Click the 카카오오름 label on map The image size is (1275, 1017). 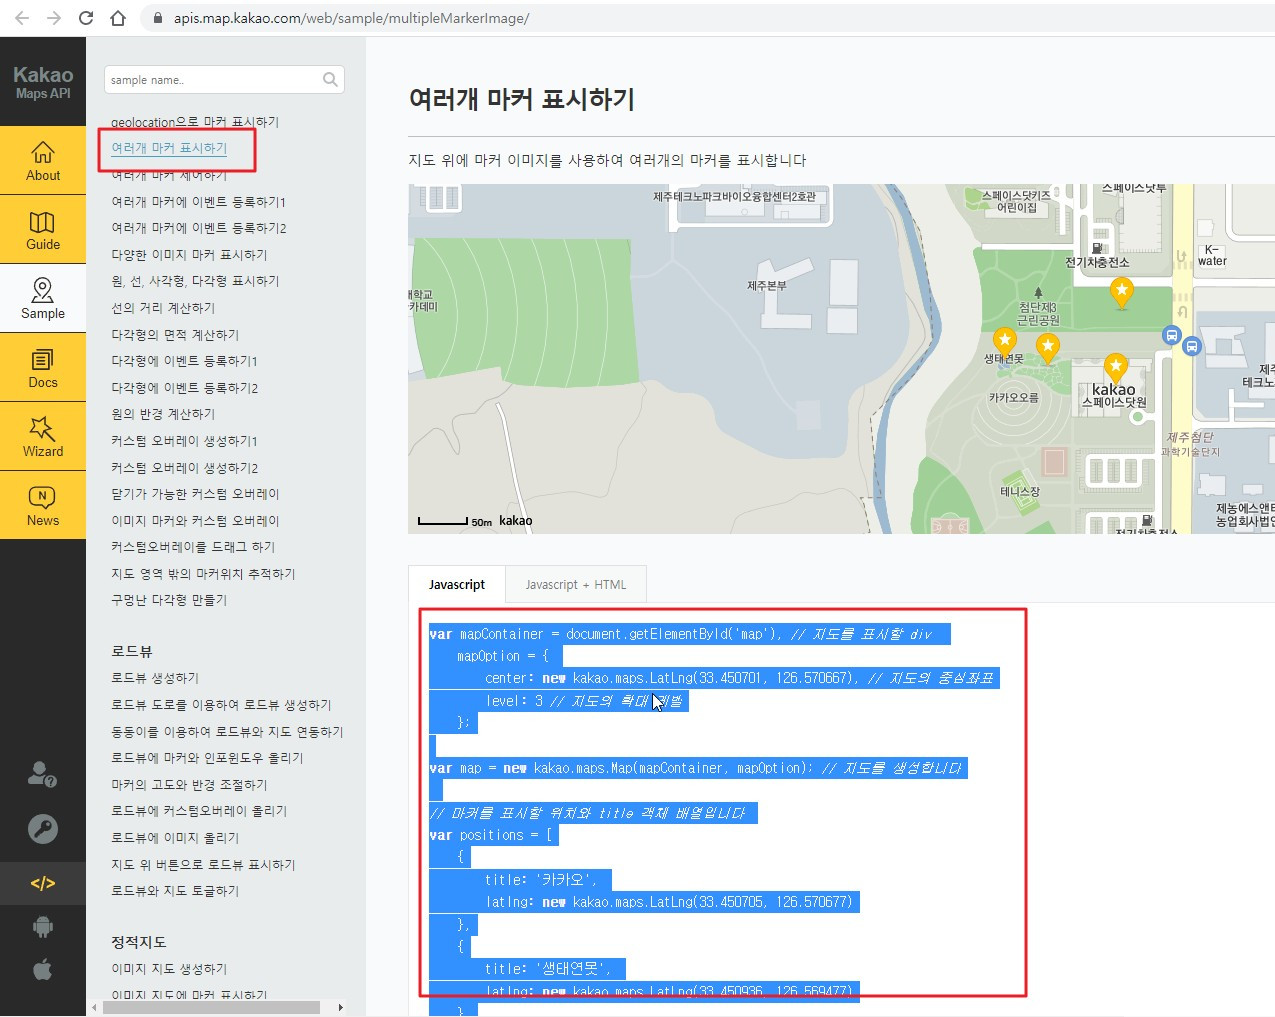coord(1013,397)
